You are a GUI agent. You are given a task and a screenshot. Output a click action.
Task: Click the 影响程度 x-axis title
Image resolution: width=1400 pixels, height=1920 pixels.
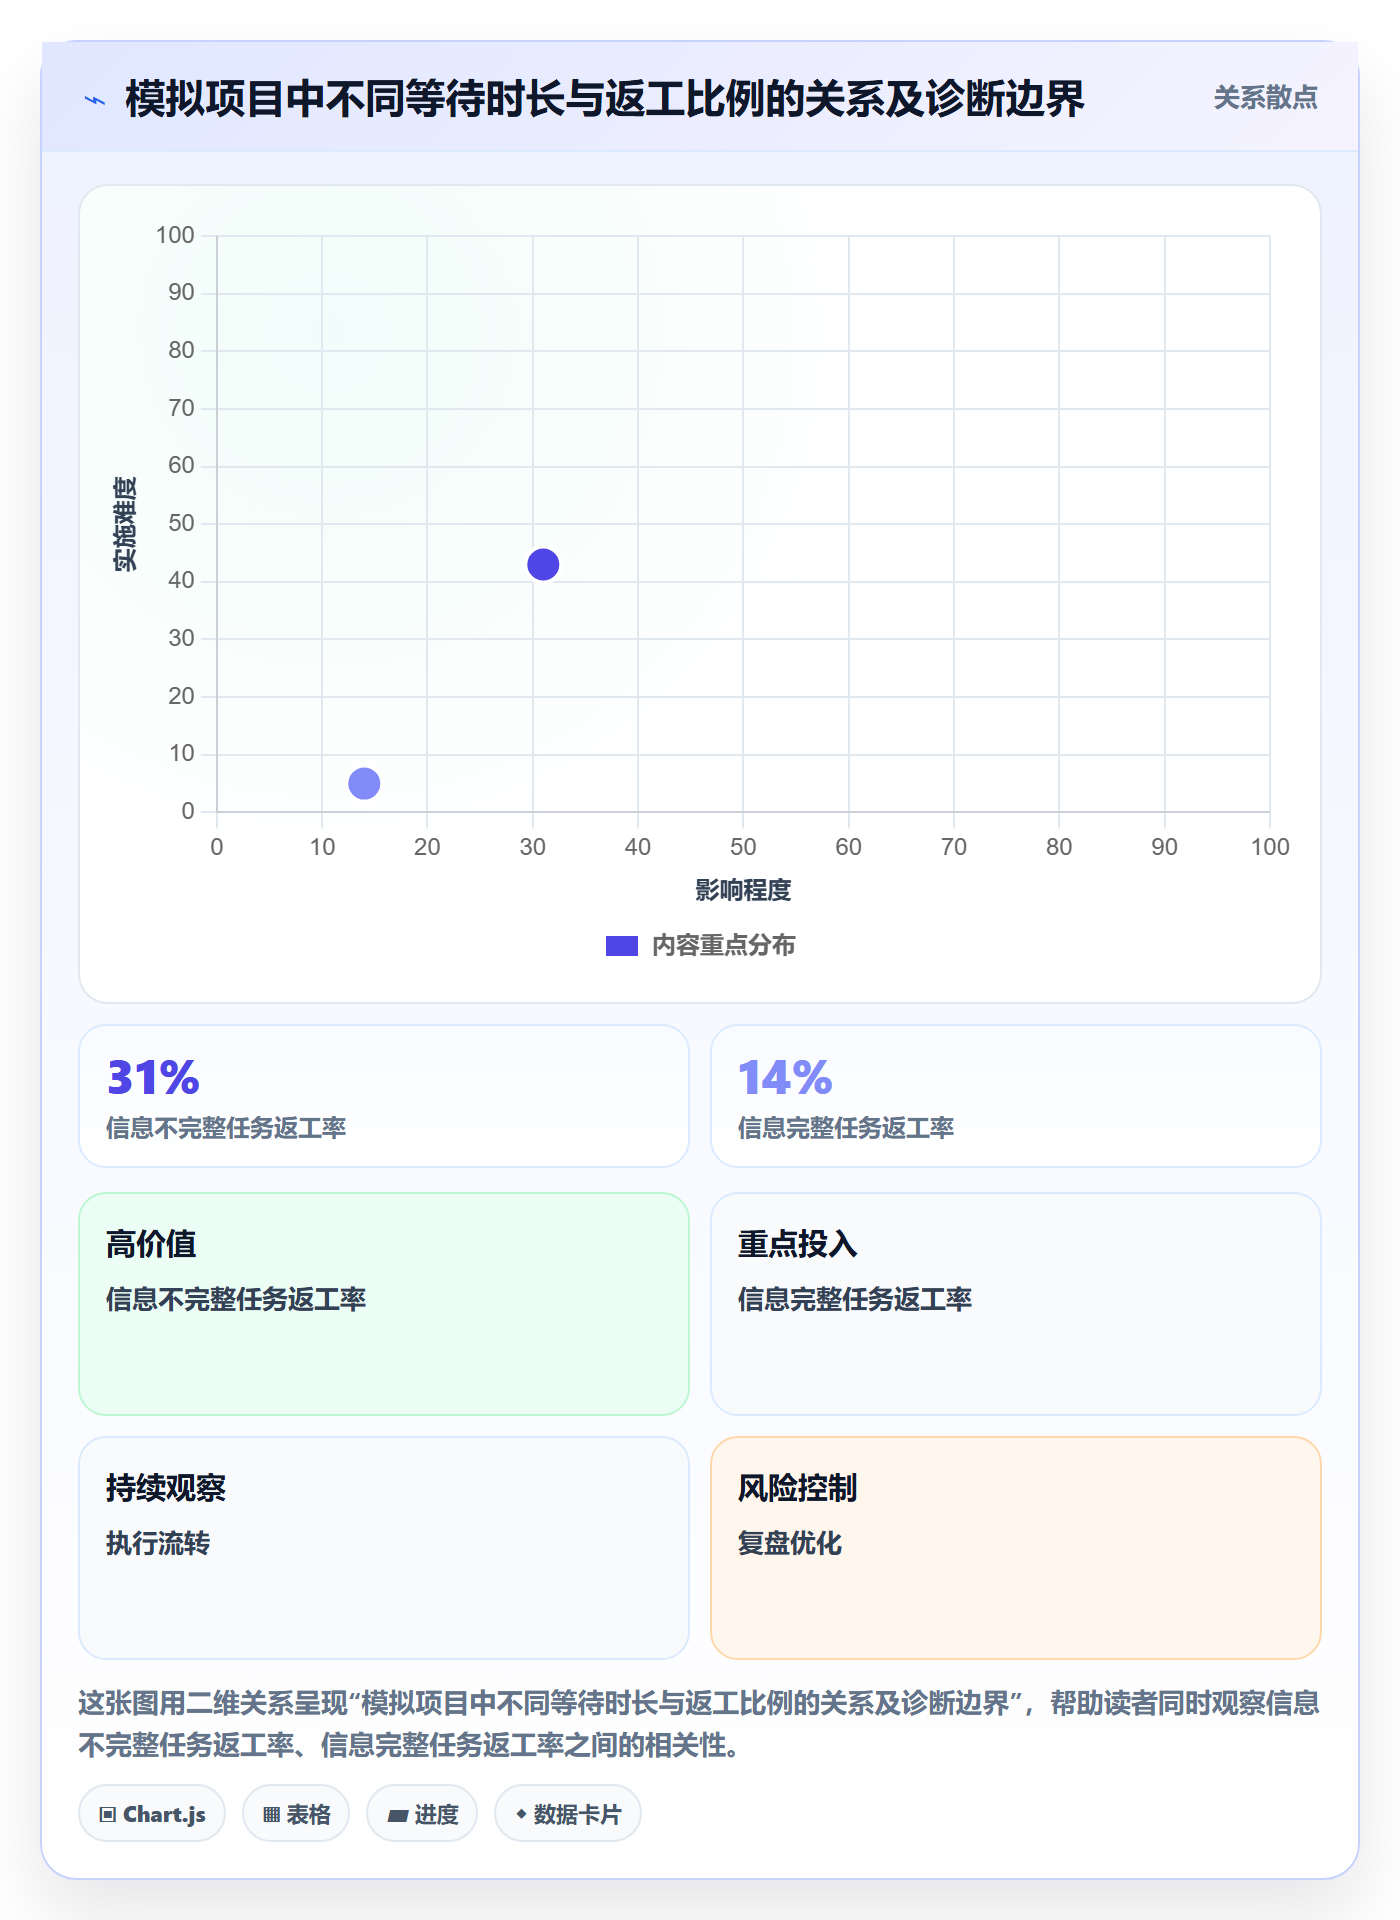[743, 890]
